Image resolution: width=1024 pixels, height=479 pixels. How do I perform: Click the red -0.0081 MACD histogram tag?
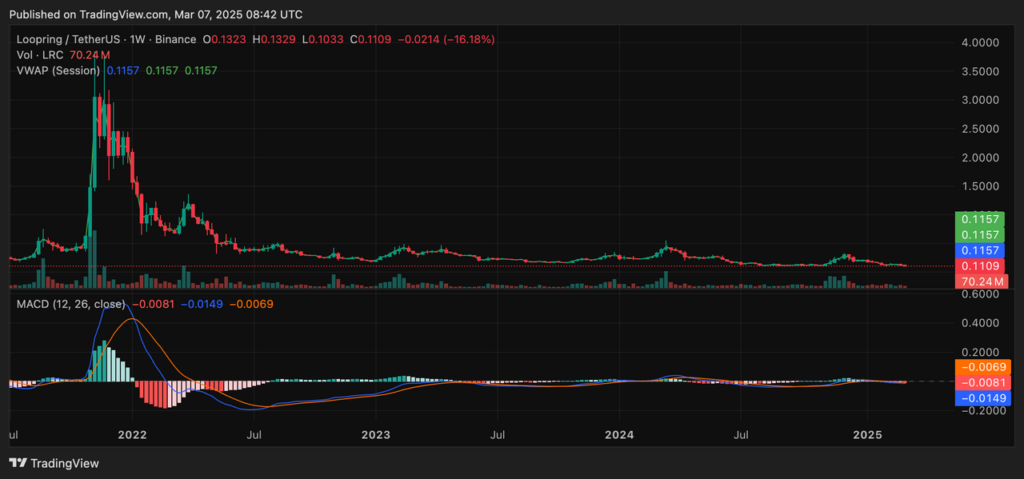981,383
